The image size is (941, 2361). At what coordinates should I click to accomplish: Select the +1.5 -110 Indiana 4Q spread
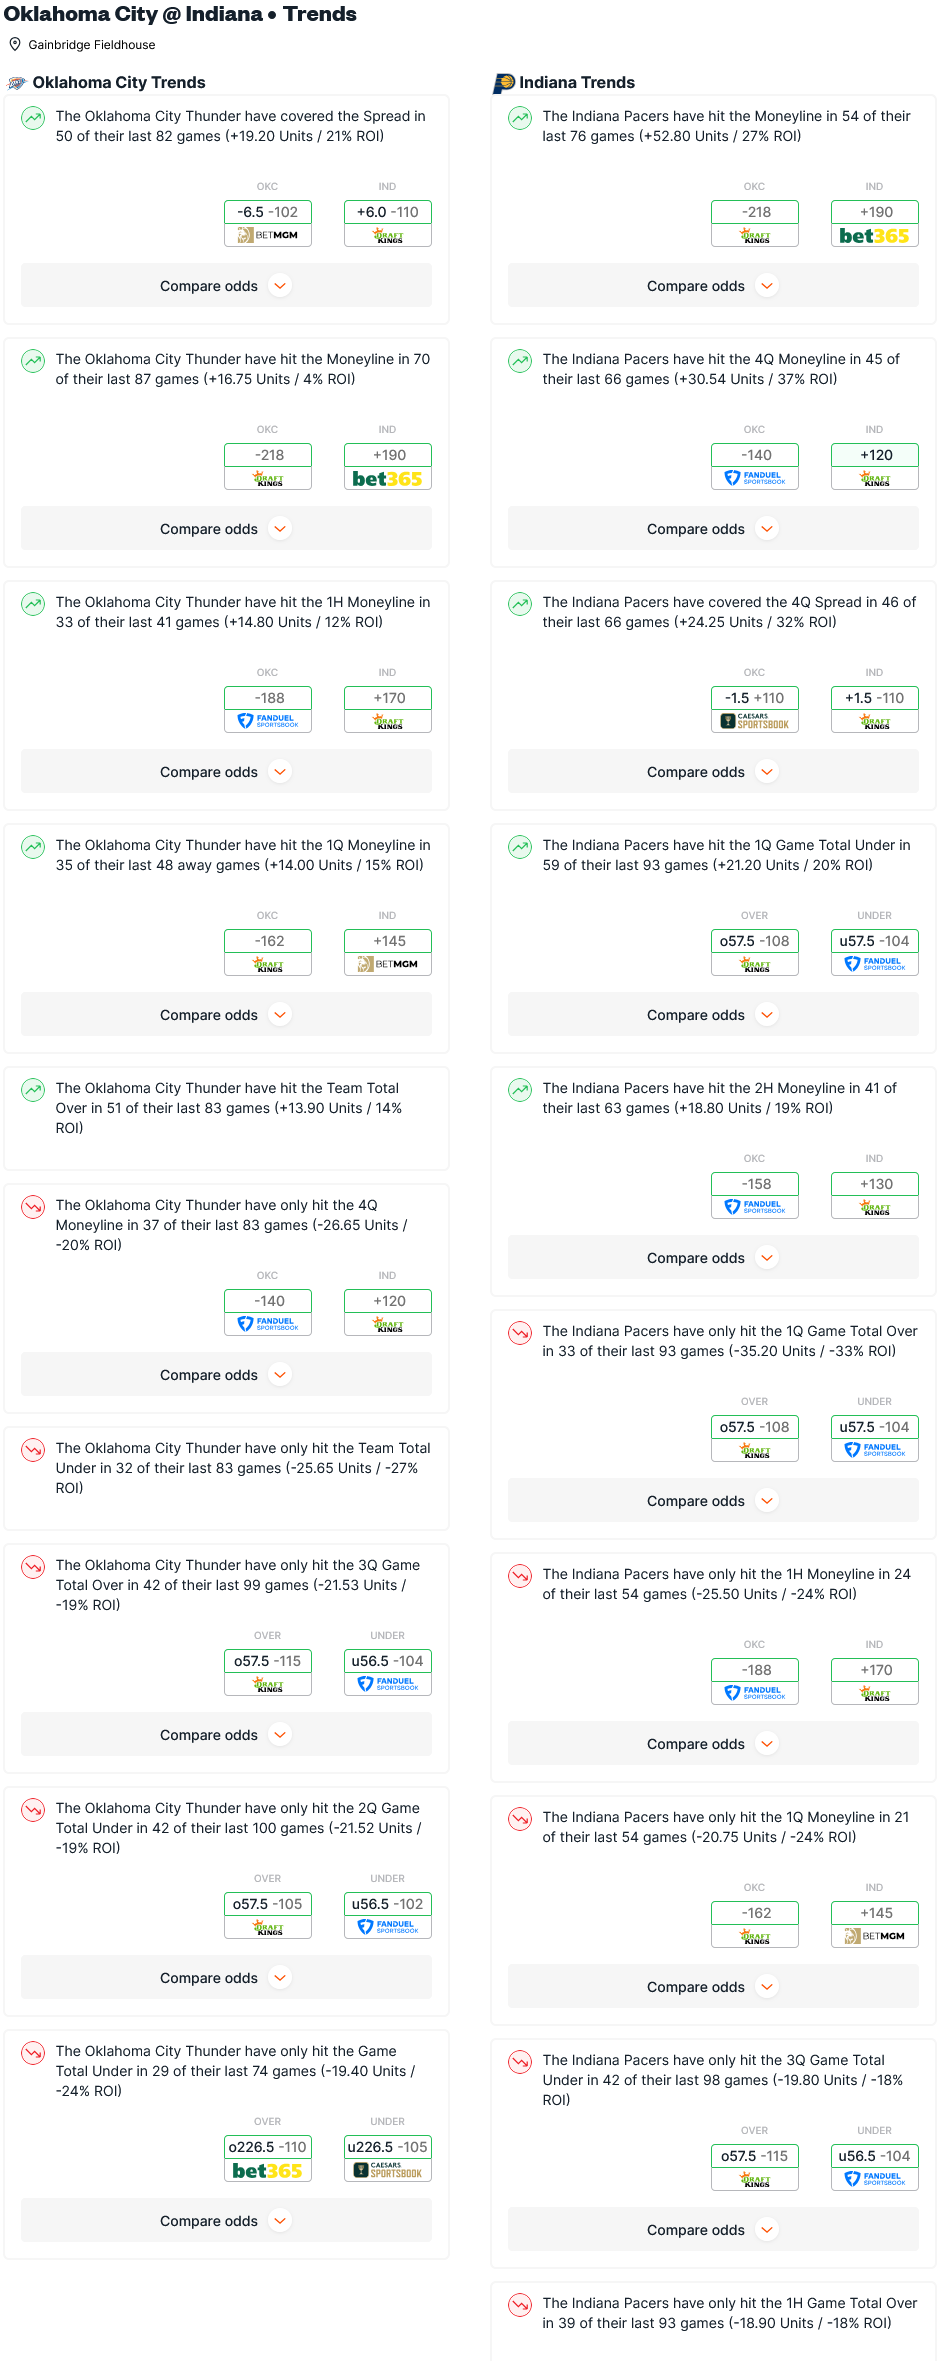click(875, 698)
